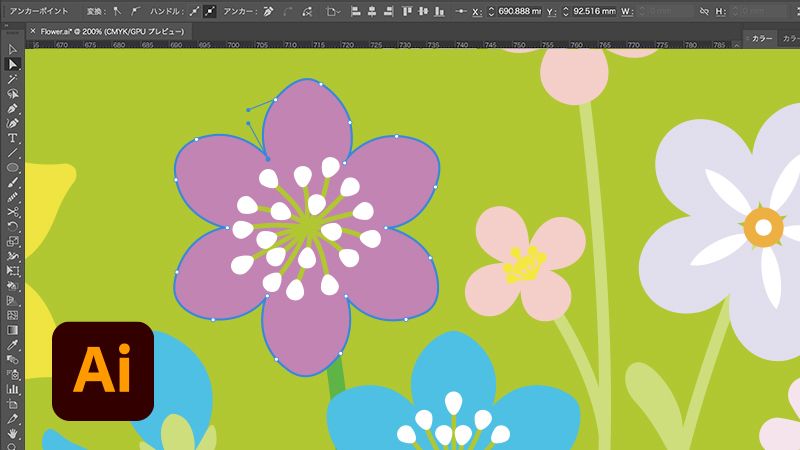Select the Ellipse tool
Screen dimensions: 800x450
[13, 167]
